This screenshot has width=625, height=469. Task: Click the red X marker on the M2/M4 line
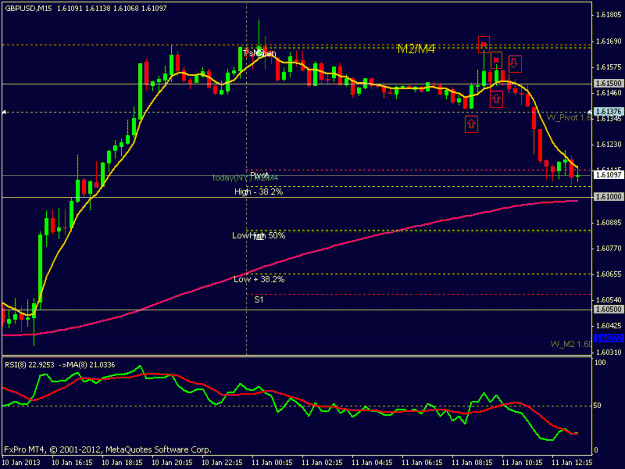484,45
